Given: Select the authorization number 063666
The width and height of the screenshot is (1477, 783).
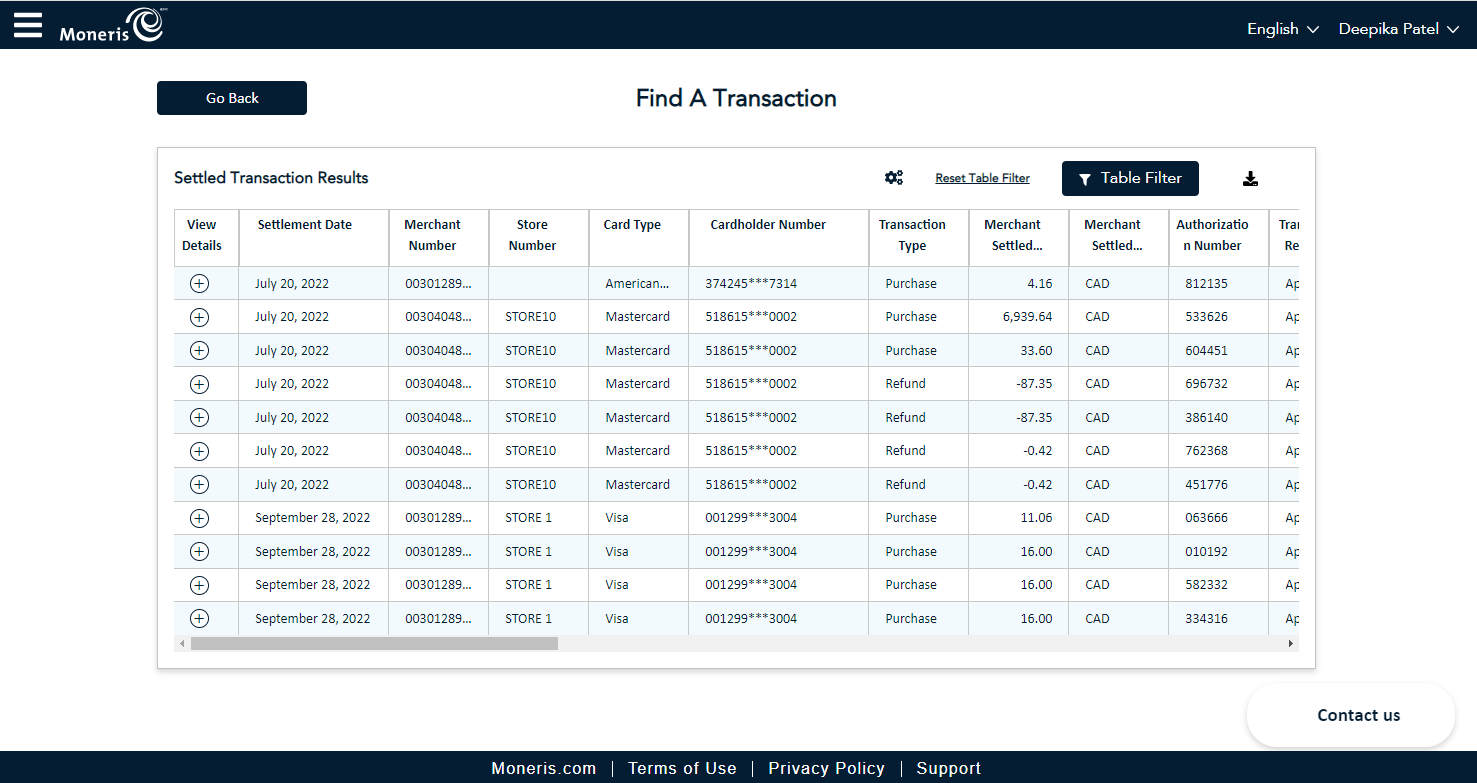Looking at the screenshot, I should click(x=1206, y=518).
